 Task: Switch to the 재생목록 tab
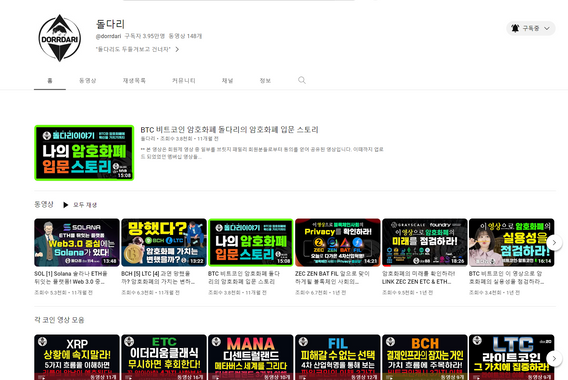click(x=134, y=80)
